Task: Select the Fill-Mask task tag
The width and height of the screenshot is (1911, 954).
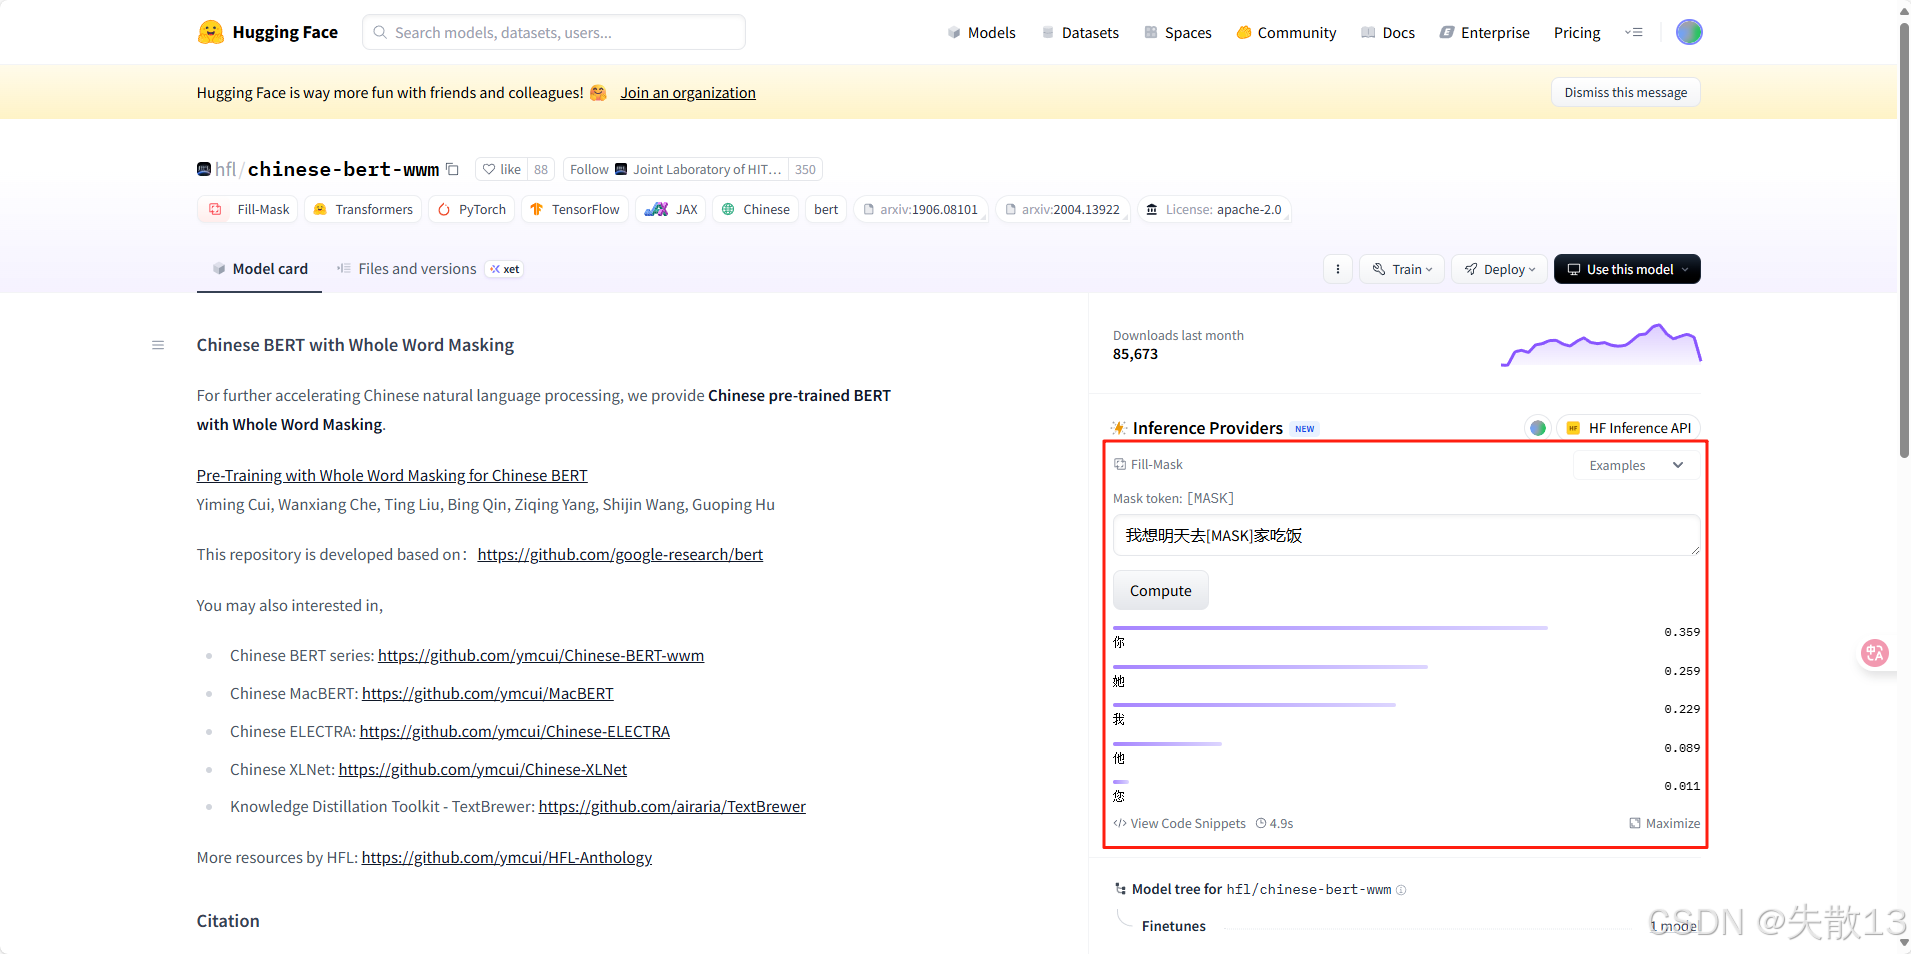Action: click(249, 209)
